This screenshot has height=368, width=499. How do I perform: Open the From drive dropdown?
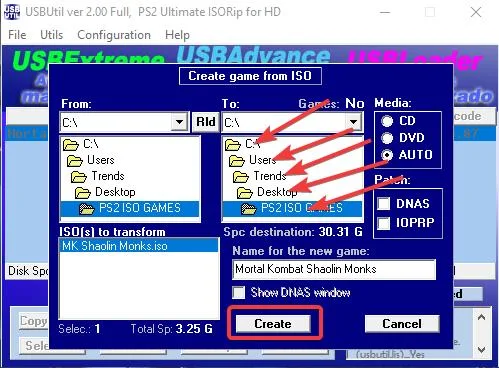coord(179,122)
